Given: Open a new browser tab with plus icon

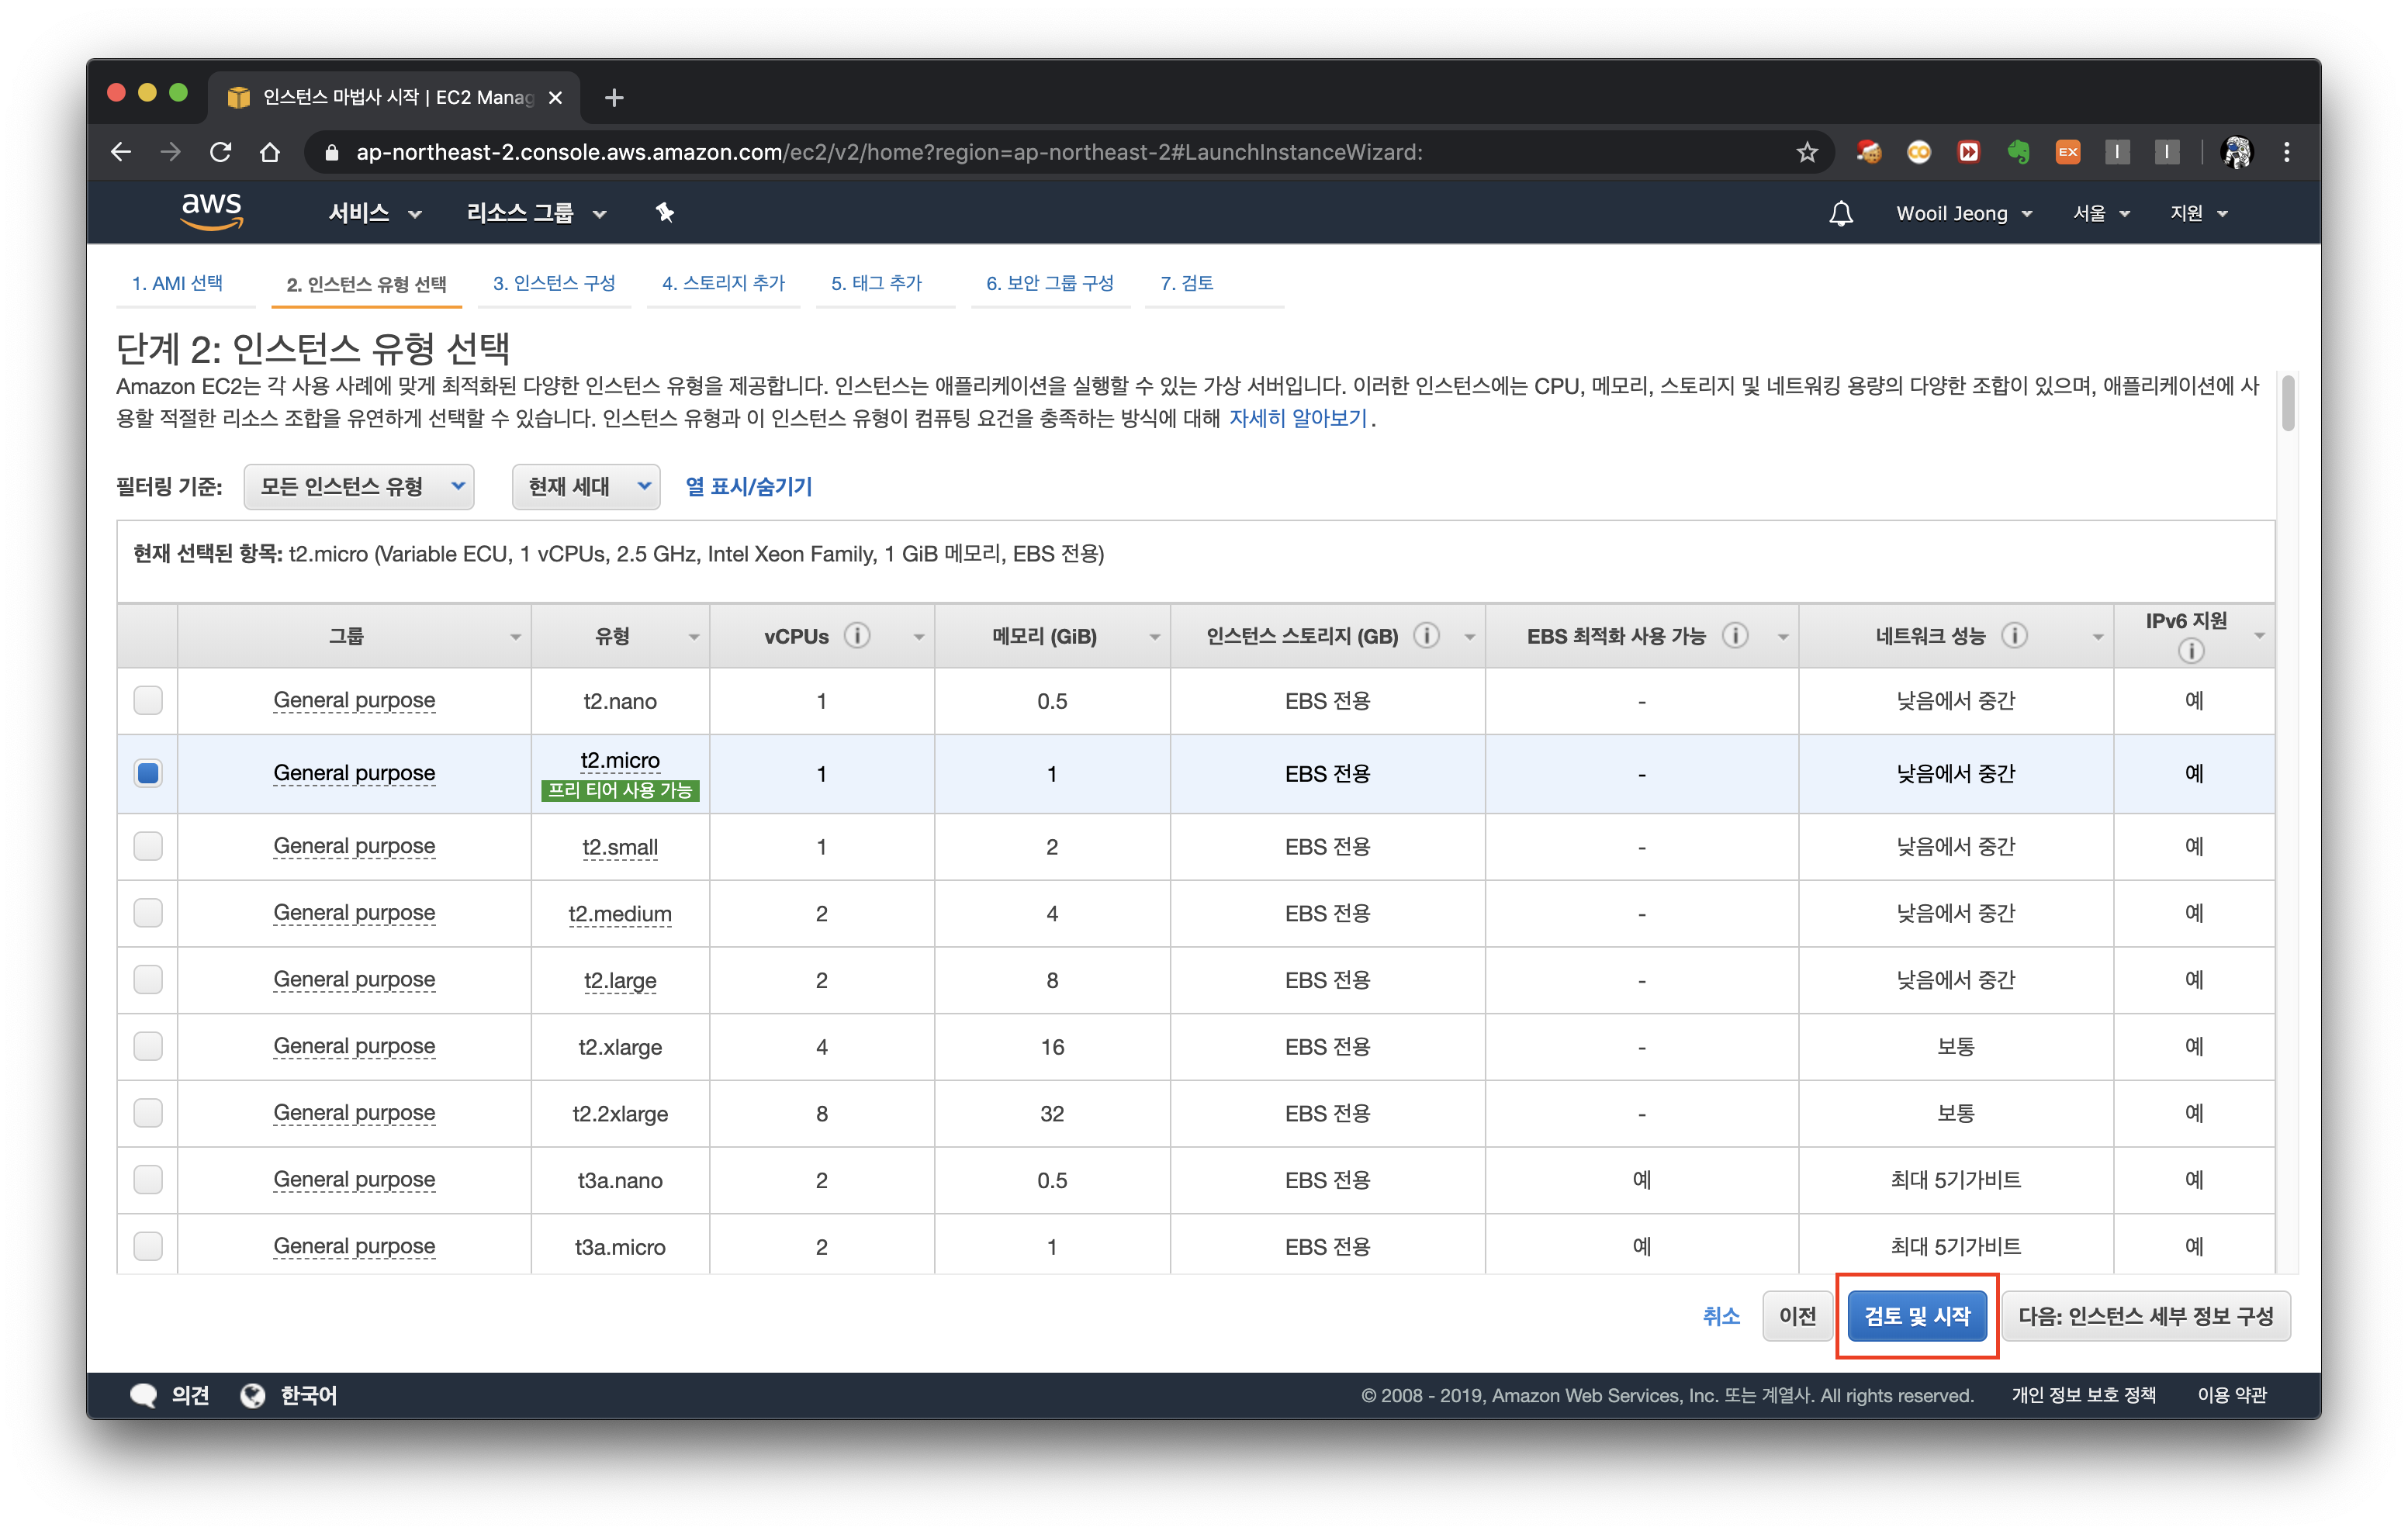Looking at the screenshot, I should click(x=614, y=97).
